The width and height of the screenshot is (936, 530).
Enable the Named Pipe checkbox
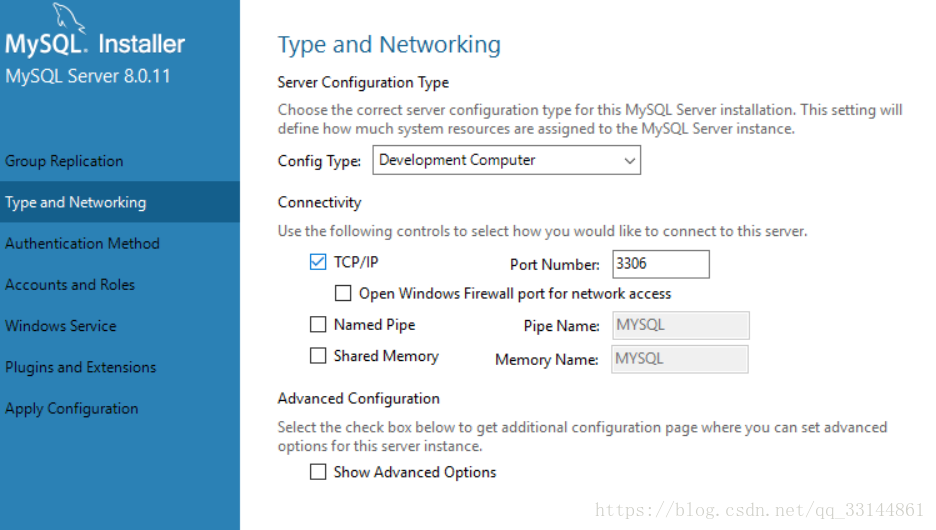[318, 324]
